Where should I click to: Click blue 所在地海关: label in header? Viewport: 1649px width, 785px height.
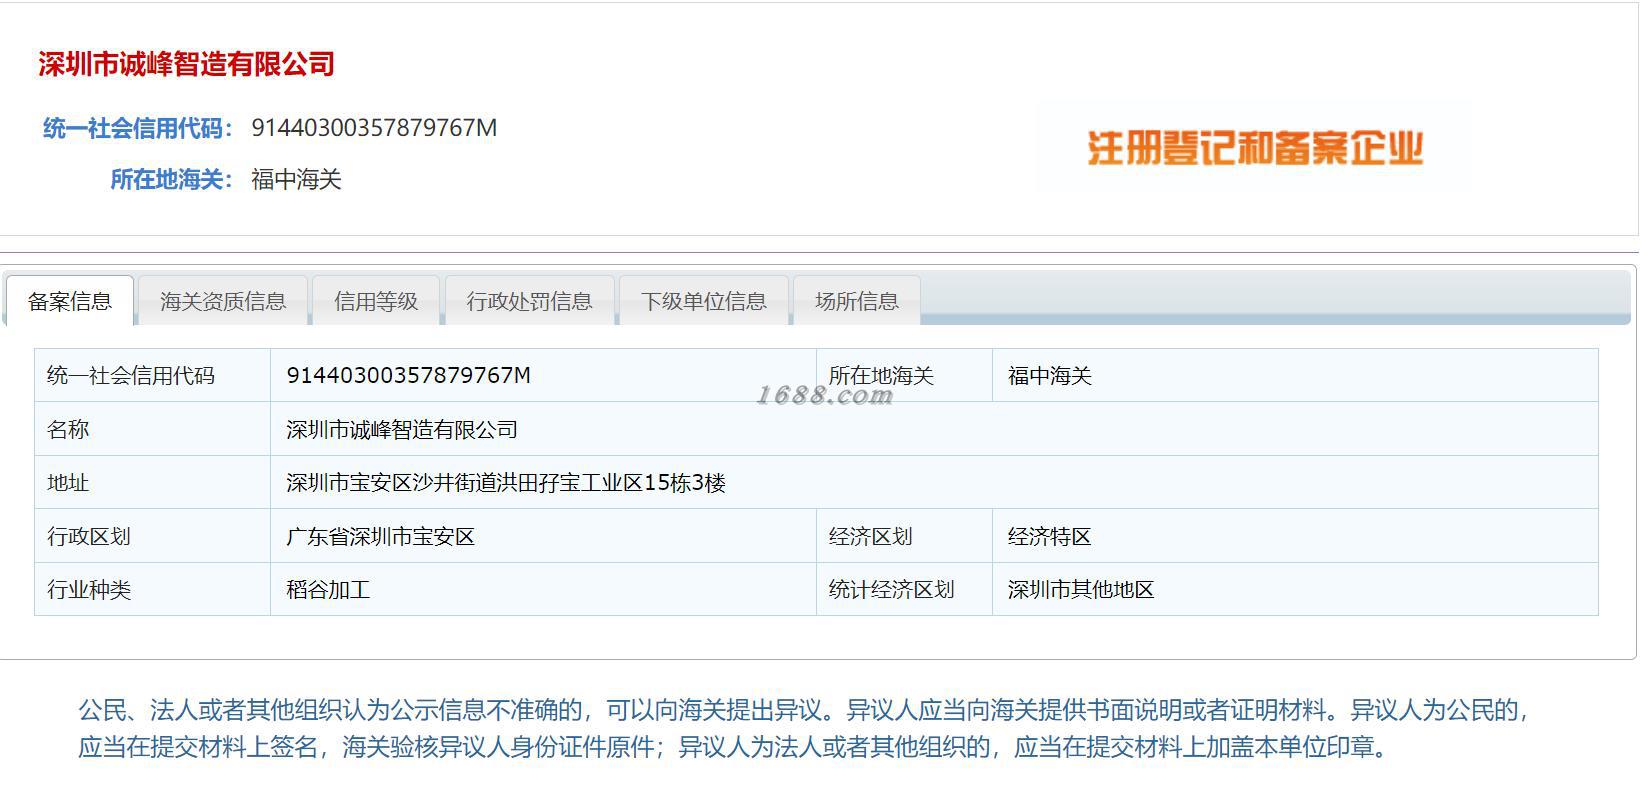coord(172,179)
